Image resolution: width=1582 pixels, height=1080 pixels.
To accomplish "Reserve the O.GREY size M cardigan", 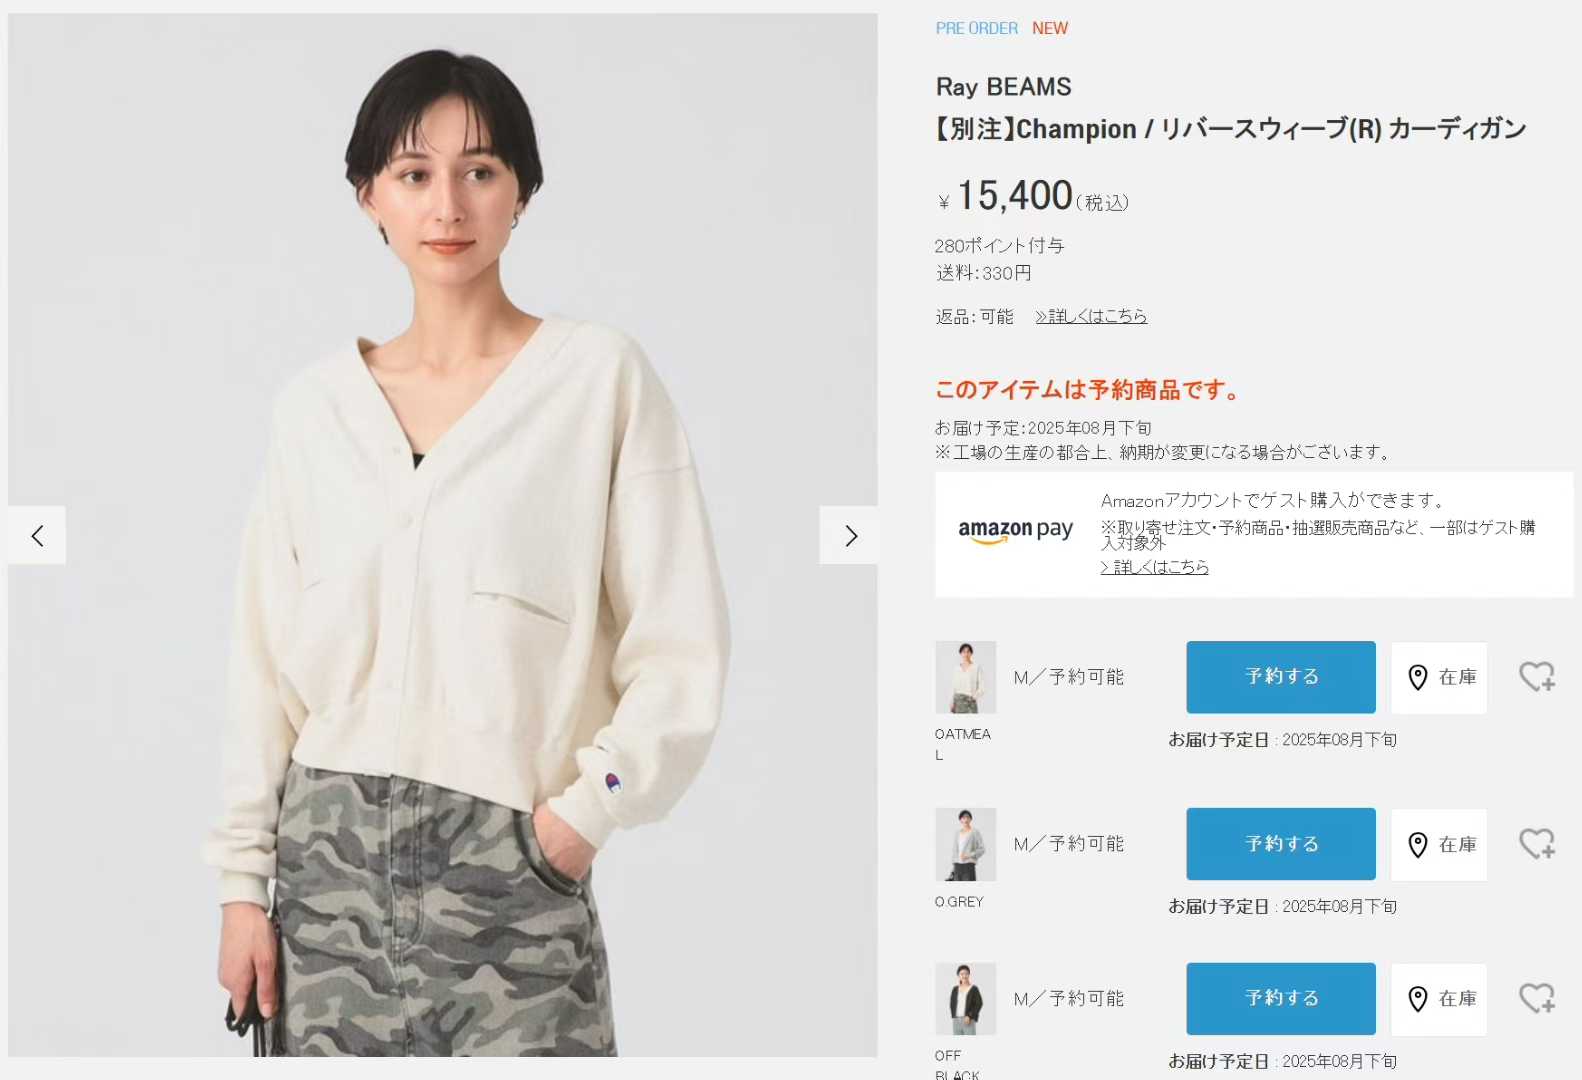I will pos(1281,844).
